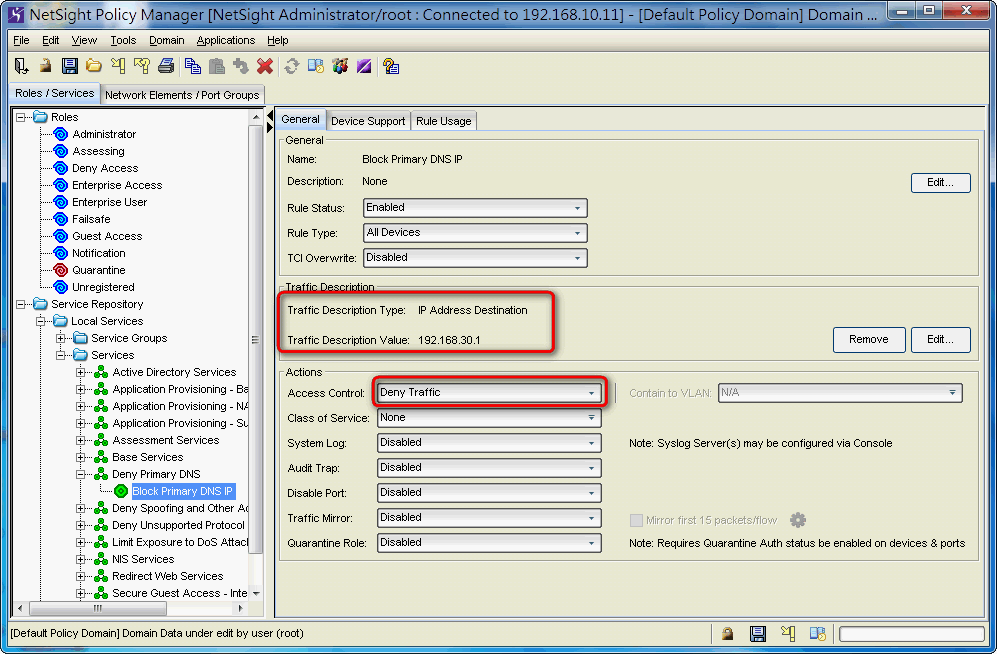Toggle Mirror first 15 packets/flow checkbox

(x=636, y=520)
